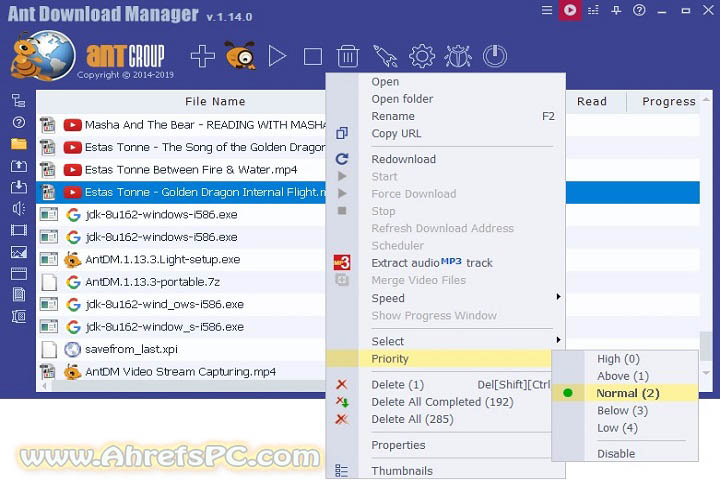720x480 pixels.
Task: Select the images picture sidebar category
Action: [19, 252]
